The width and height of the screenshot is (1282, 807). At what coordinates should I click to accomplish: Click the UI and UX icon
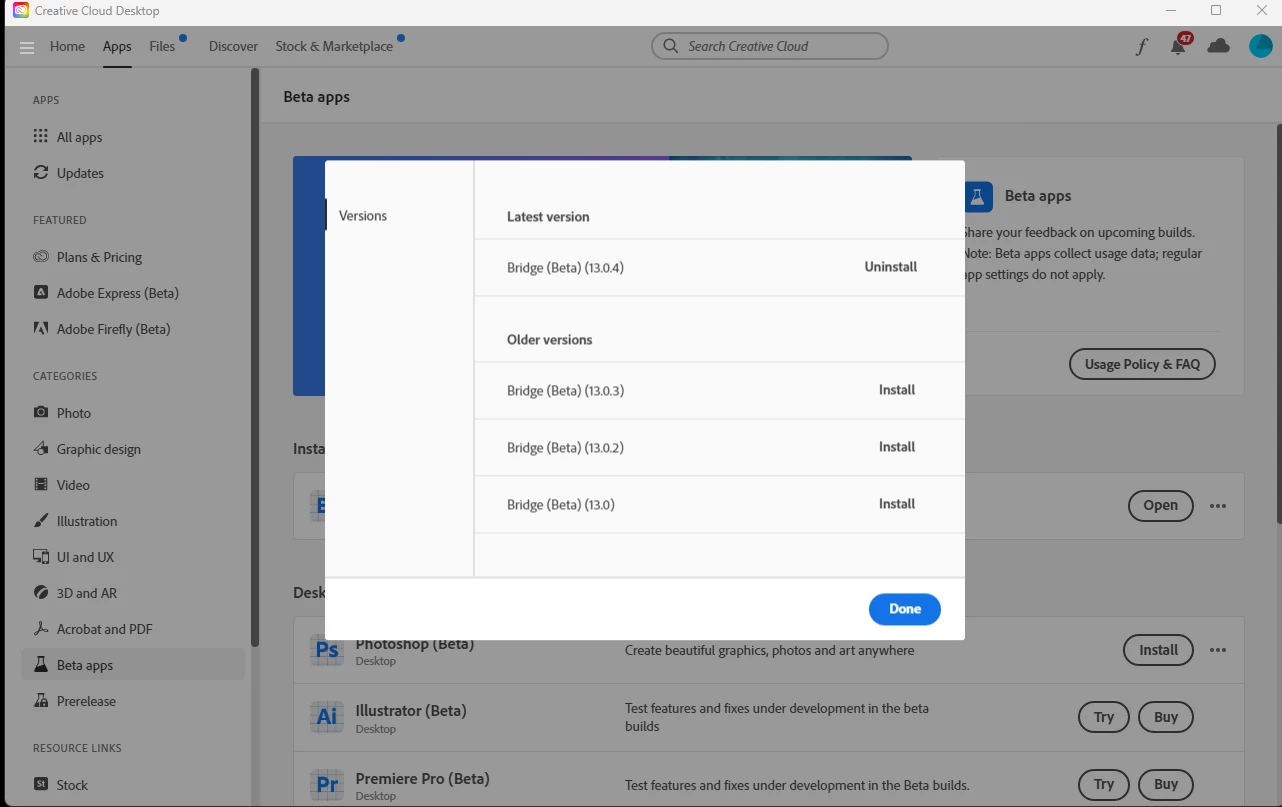[x=41, y=557]
